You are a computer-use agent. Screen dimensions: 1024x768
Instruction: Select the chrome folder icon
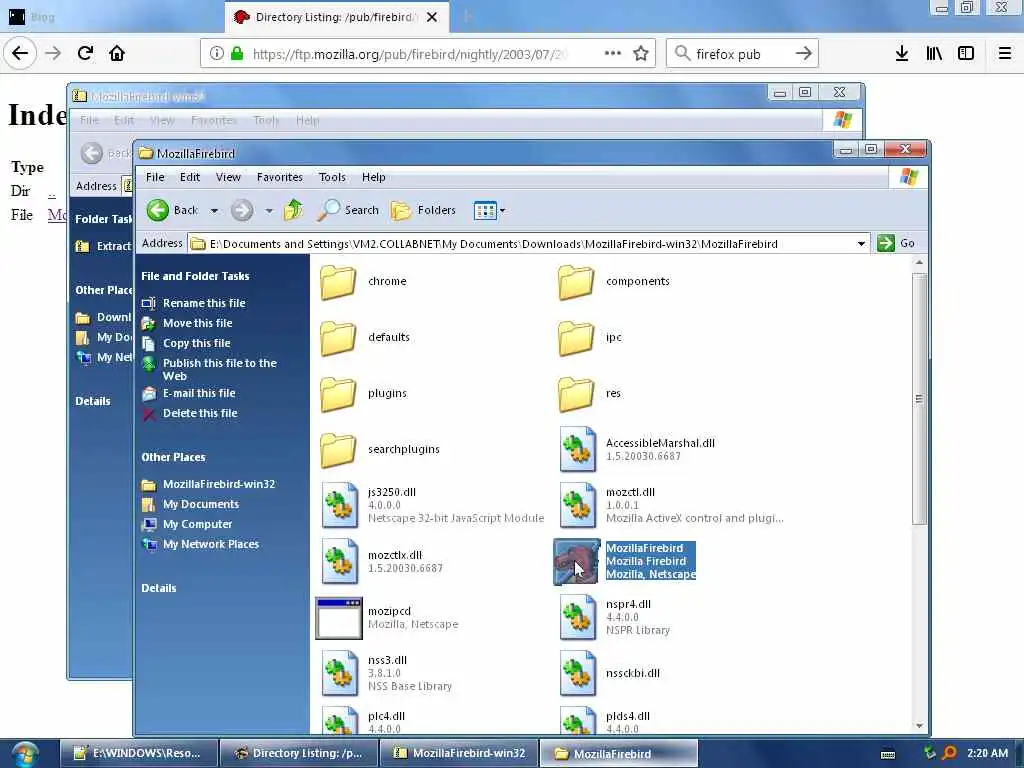338,282
